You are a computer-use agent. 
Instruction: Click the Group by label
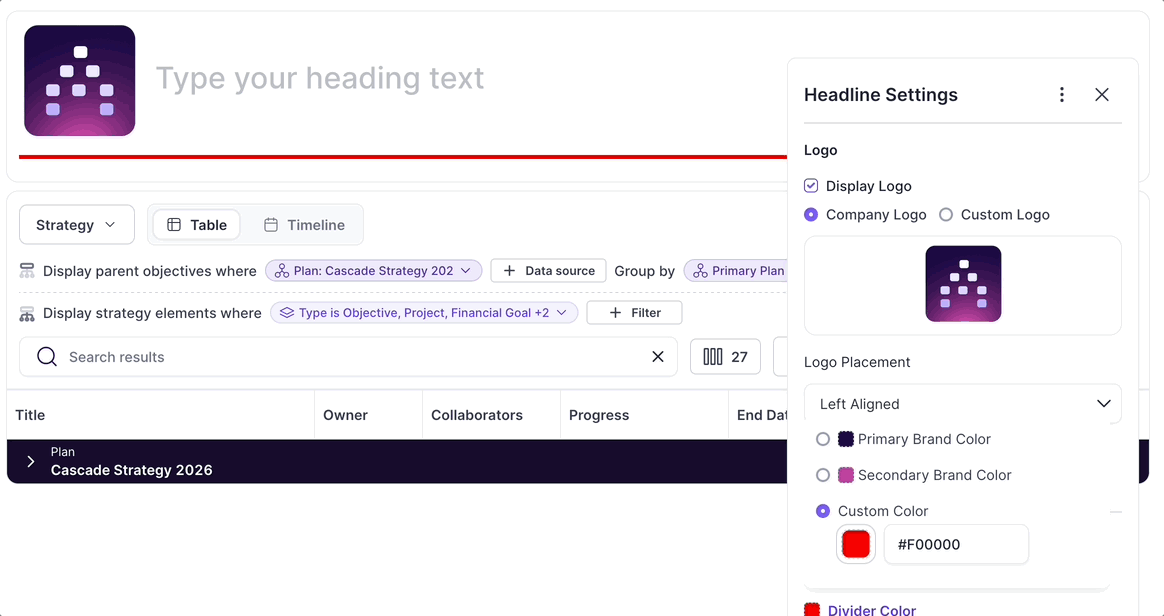(644, 272)
